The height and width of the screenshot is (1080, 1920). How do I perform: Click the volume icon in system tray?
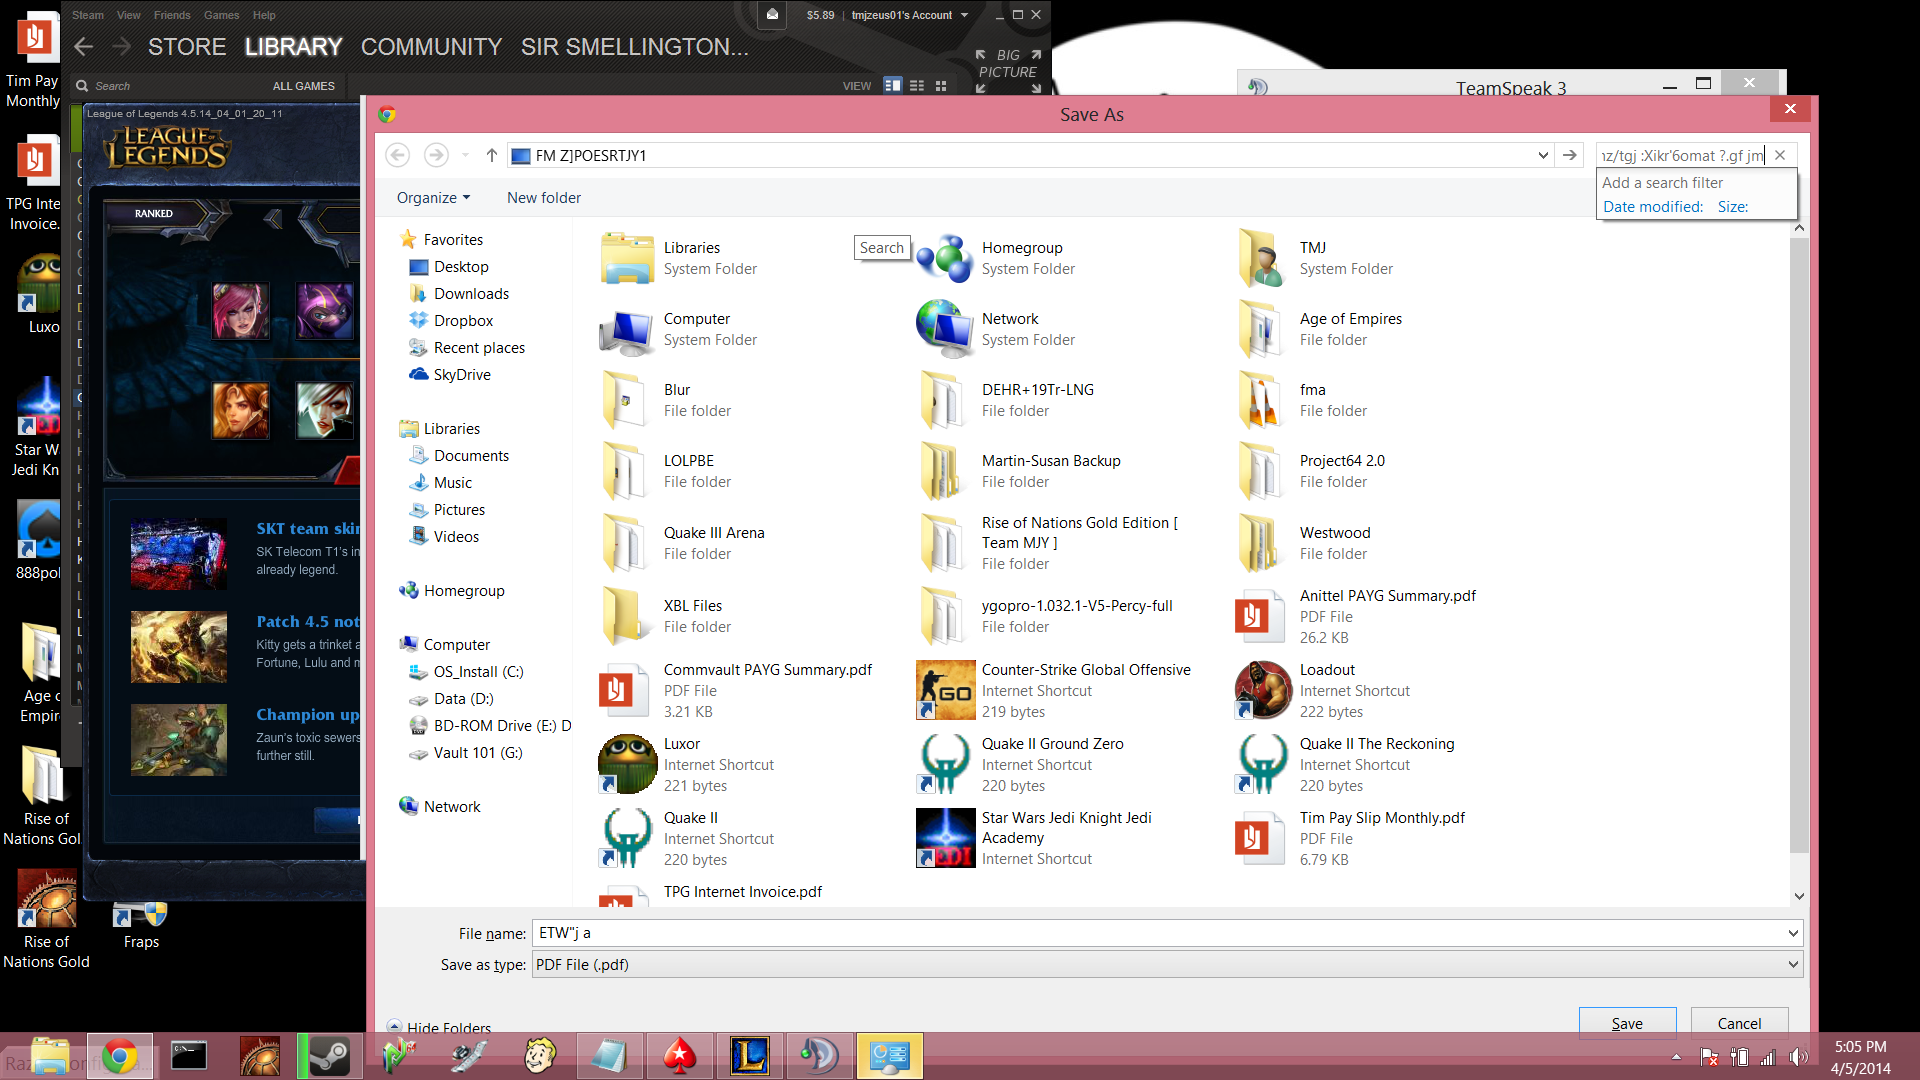point(1799,1057)
